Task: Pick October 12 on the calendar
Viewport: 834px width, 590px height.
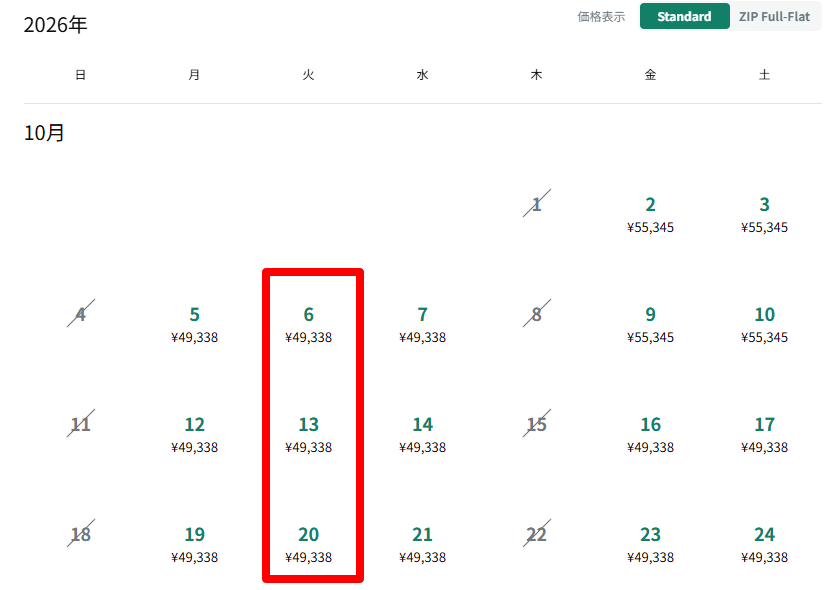Action: 194,434
